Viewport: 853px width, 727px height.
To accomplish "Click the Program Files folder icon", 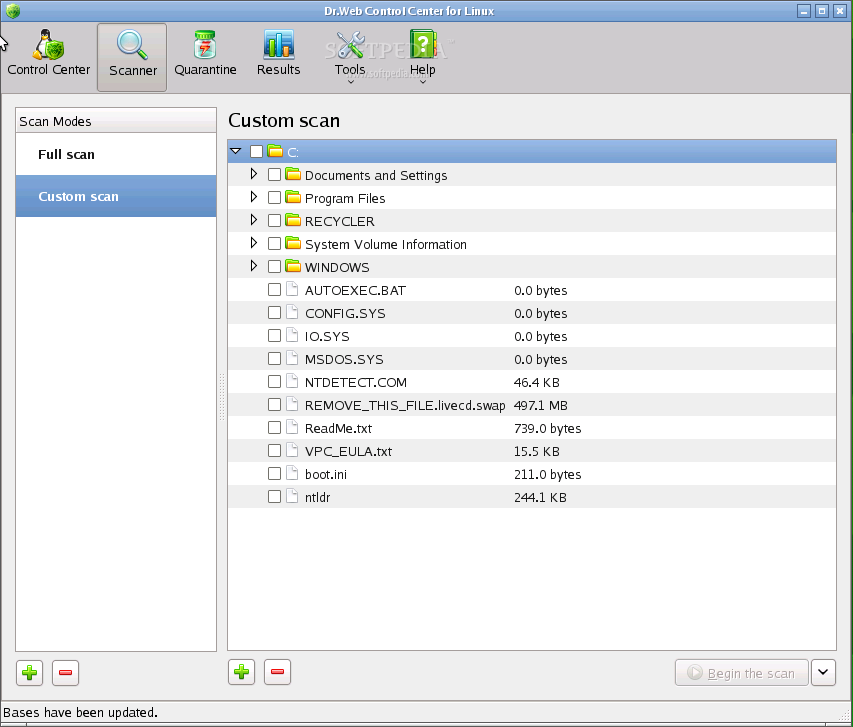I will [x=293, y=197].
